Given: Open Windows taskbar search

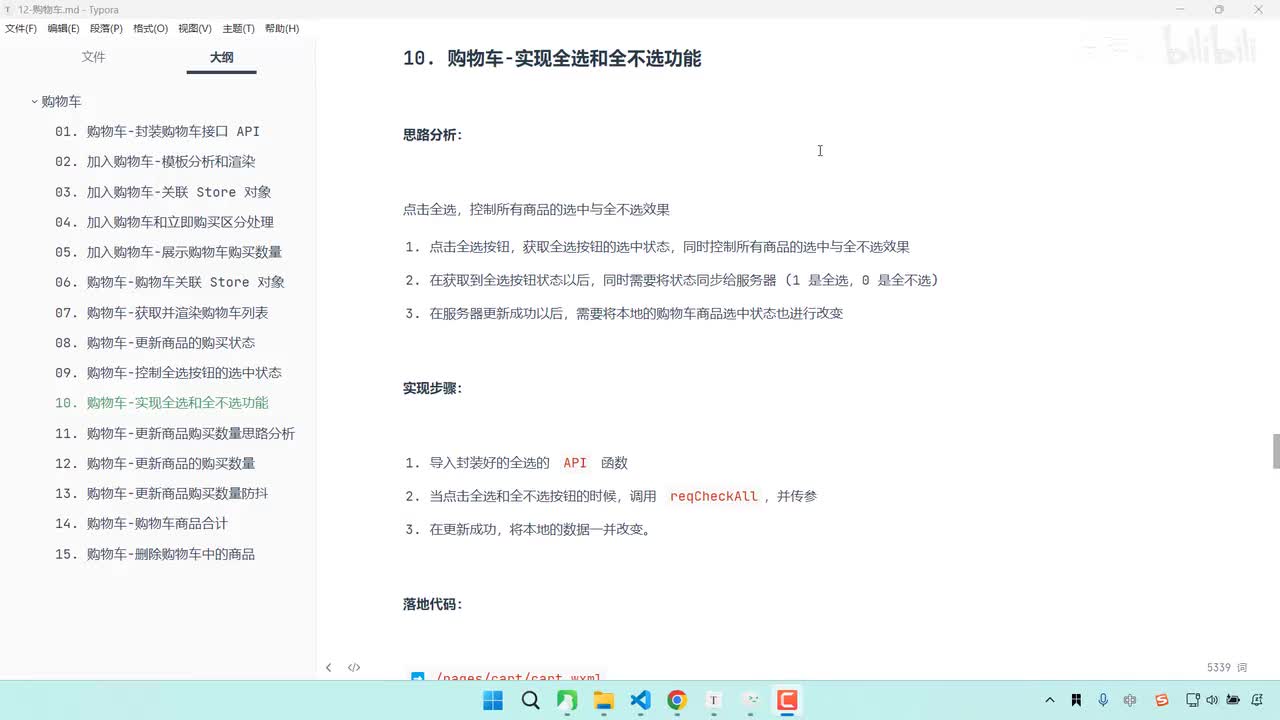Looking at the screenshot, I should [530, 700].
